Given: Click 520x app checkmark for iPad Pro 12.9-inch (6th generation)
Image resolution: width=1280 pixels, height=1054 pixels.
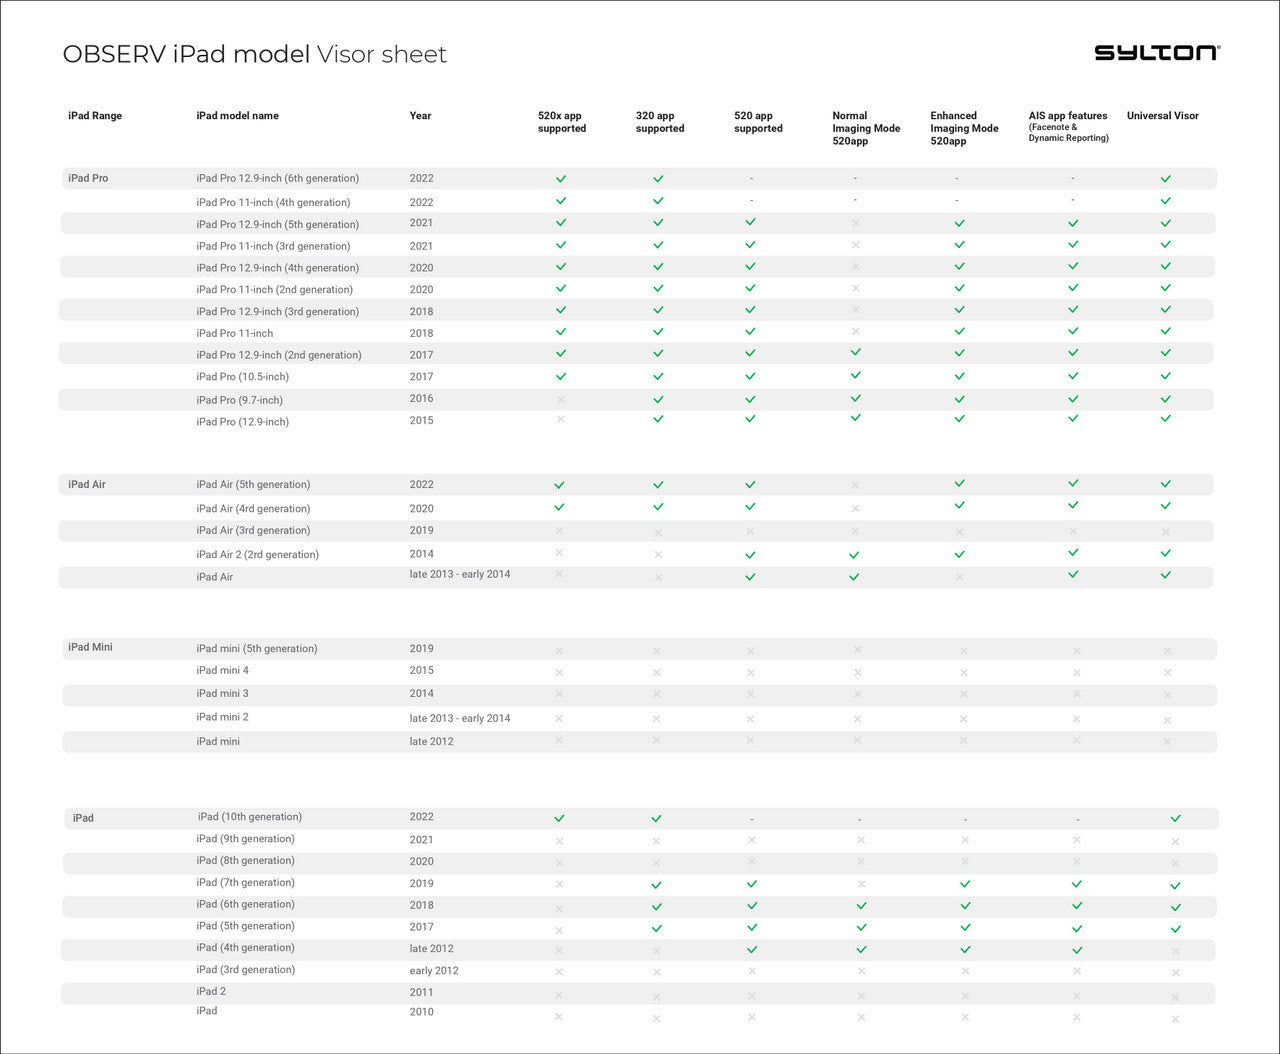Looking at the screenshot, I should [561, 179].
